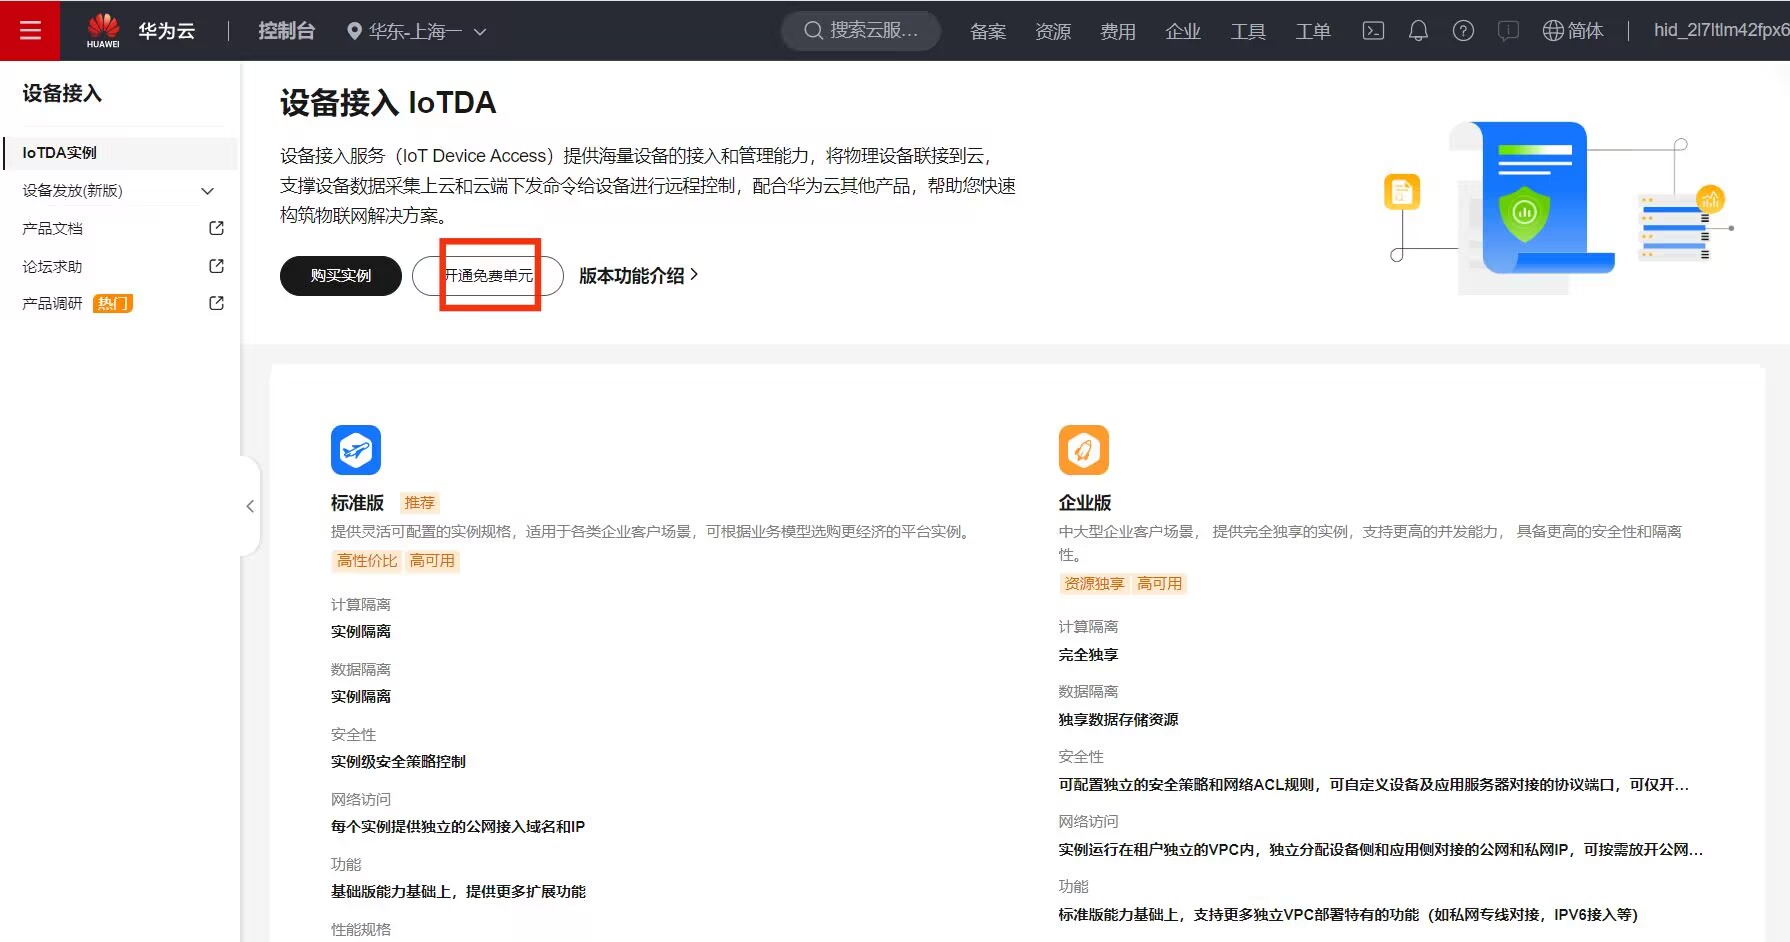This screenshot has height=942, width=1790.
Task: Click 基础版能力基础上，提供更多扩展功能 text
Action: 458,892
